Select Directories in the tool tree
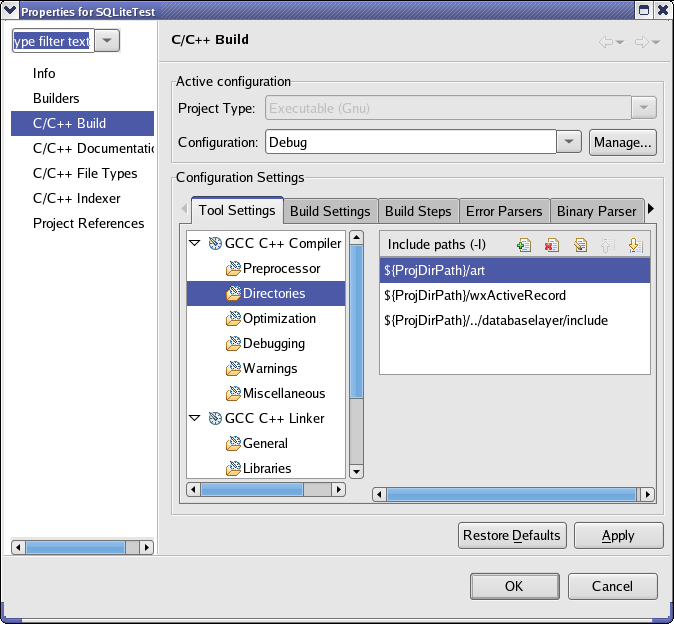 tap(266, 294)
